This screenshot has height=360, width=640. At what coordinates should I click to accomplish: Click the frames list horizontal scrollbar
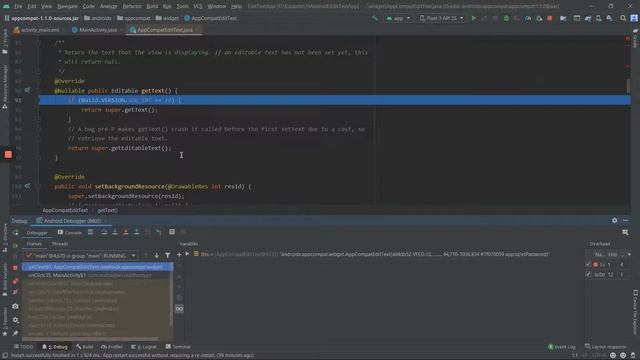pyautogui.click(x=91, y=339)
